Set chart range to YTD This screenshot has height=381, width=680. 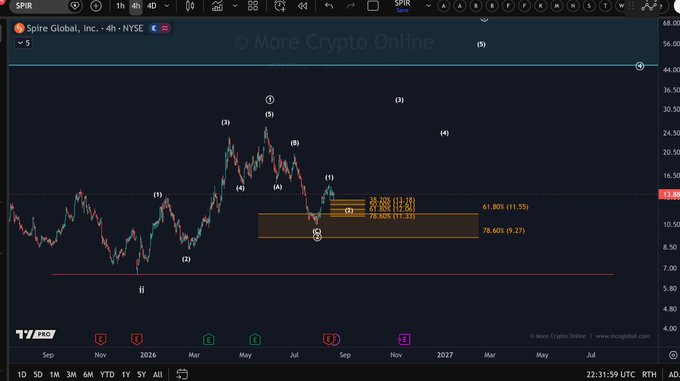[x=107, y=374]
